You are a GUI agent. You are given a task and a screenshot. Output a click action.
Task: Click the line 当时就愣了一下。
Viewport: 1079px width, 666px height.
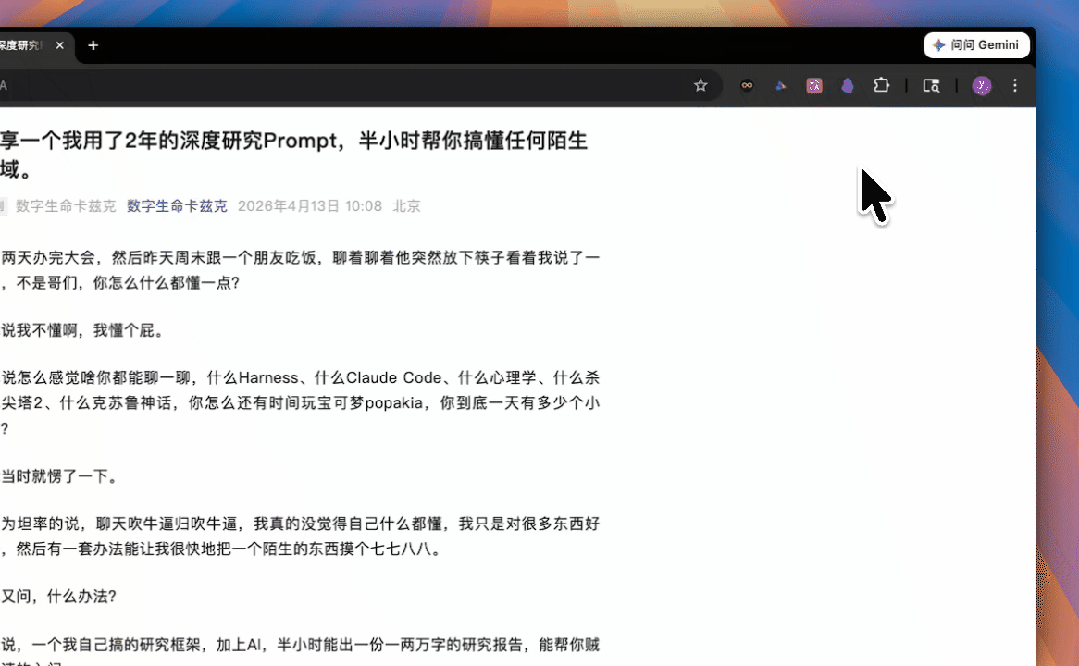click(60, 476)
